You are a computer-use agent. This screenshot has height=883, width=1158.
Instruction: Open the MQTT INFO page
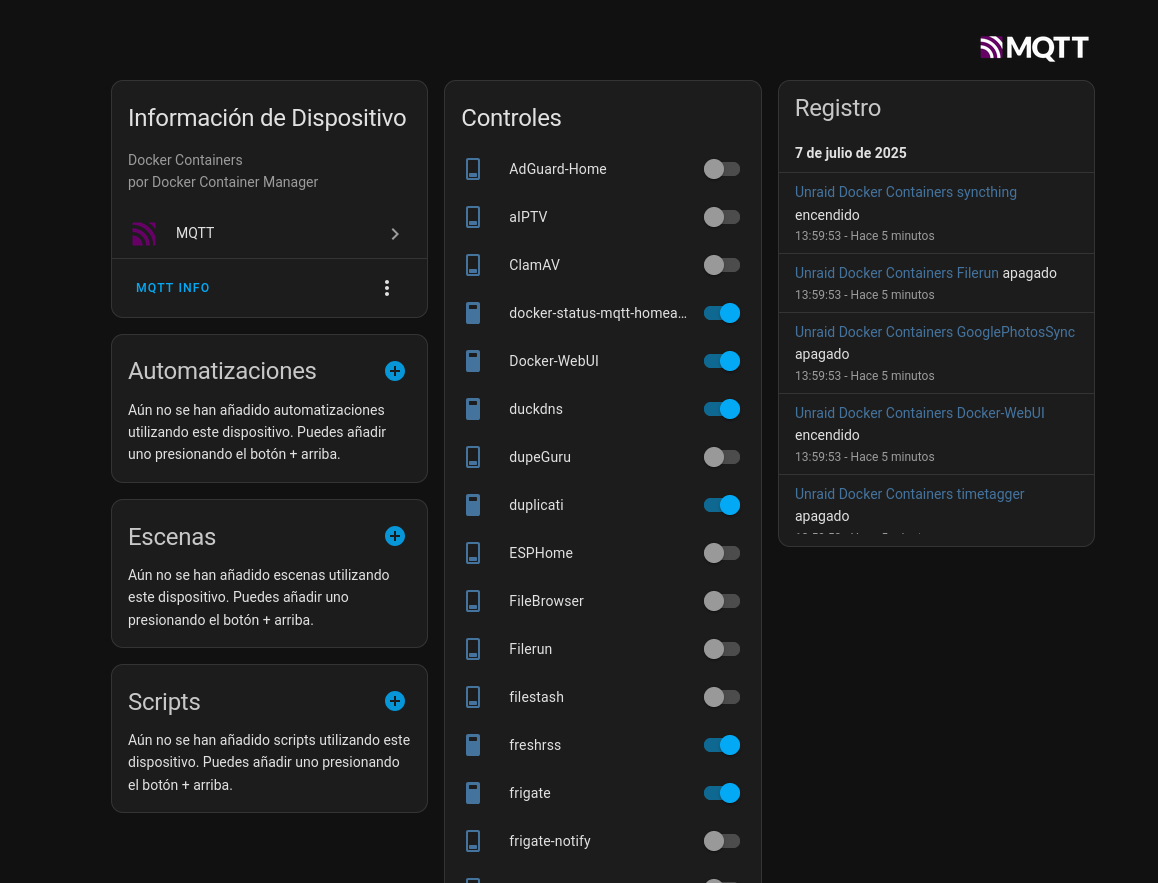click(x=172, y=287)
